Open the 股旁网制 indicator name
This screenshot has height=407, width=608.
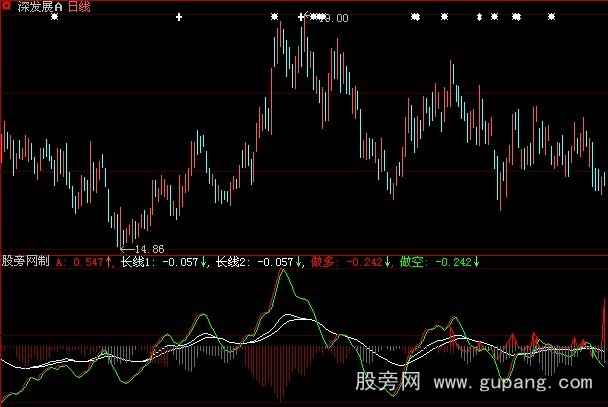pyautogui.click(x=26, y=262)
